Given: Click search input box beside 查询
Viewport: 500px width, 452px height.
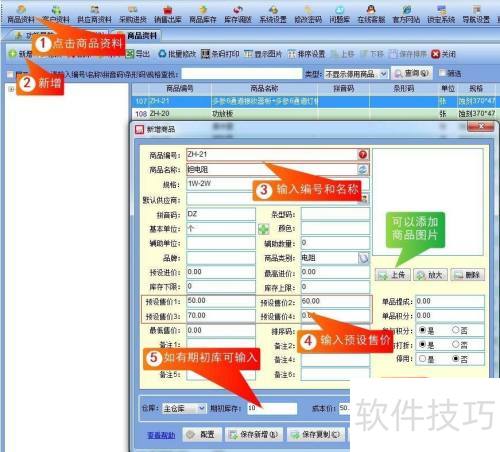Looking at the screenshot, I should (x=242, y=74).
